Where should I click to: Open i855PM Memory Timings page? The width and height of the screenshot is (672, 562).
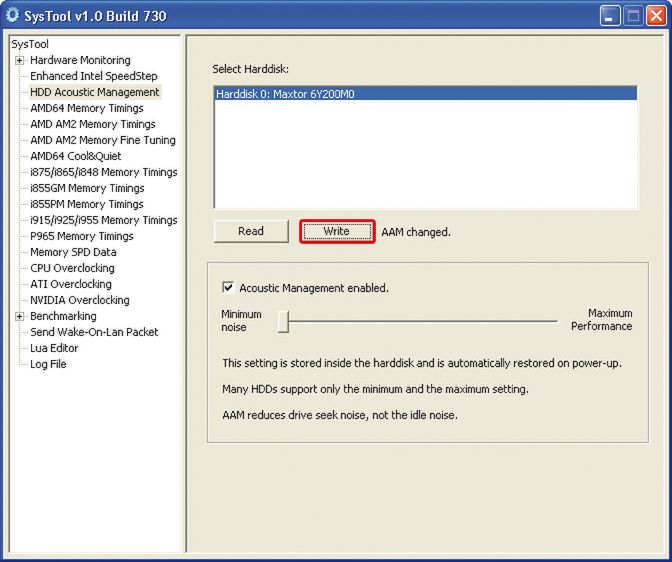(x=87, y=204)
